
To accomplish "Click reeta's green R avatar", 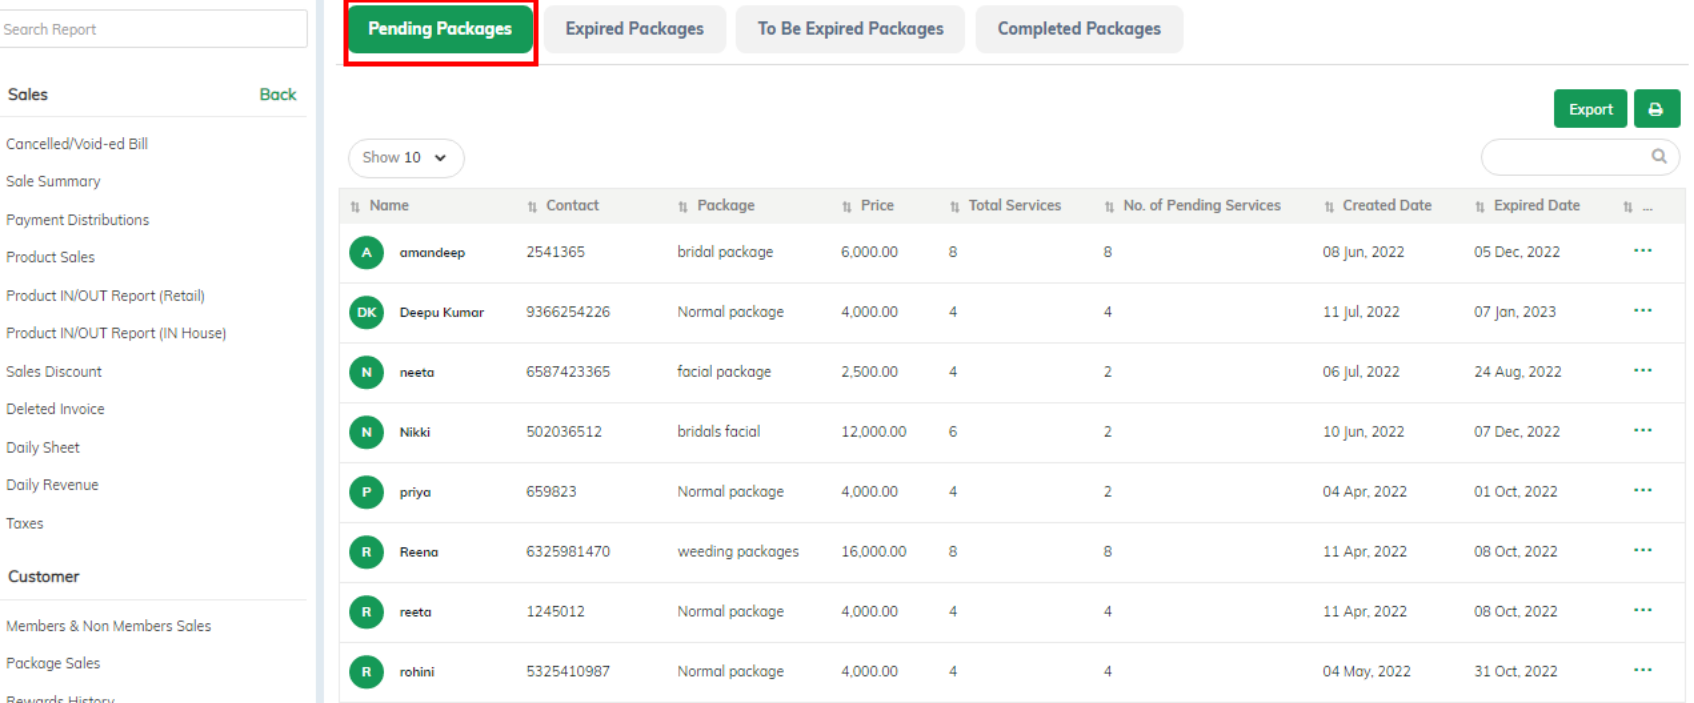I will pos(366,612).
